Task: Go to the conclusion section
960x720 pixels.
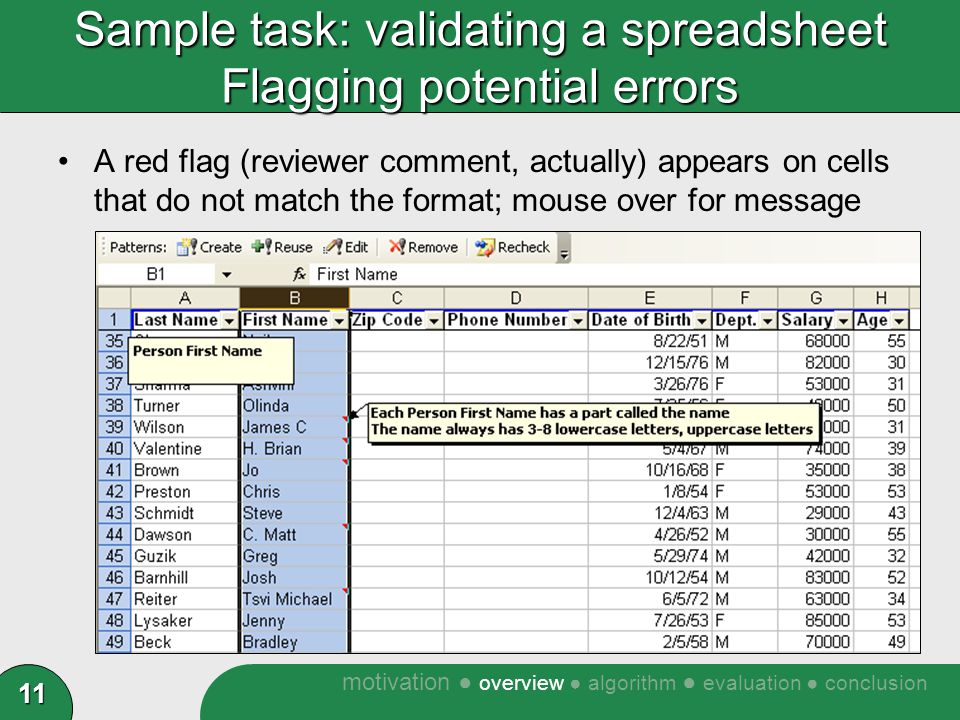Action: click(x=876, y=683)
